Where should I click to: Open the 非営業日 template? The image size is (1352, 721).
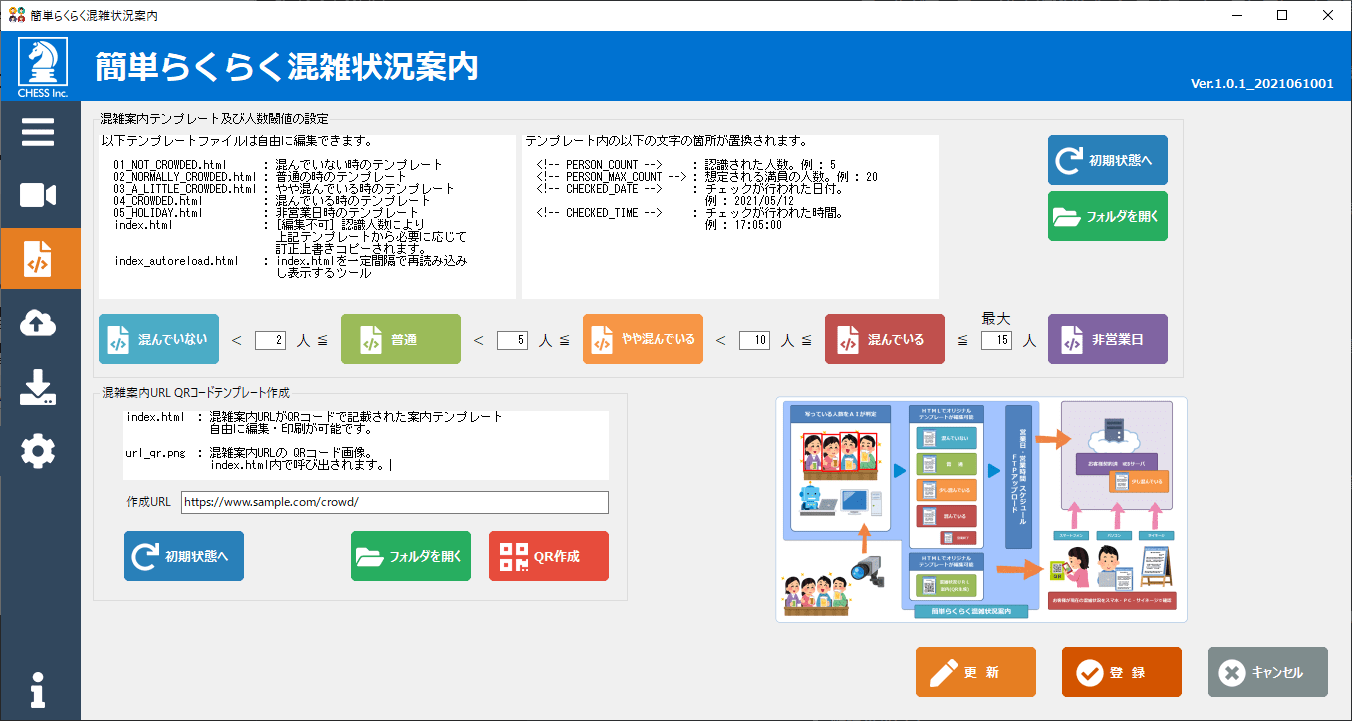click(1108, 339)
